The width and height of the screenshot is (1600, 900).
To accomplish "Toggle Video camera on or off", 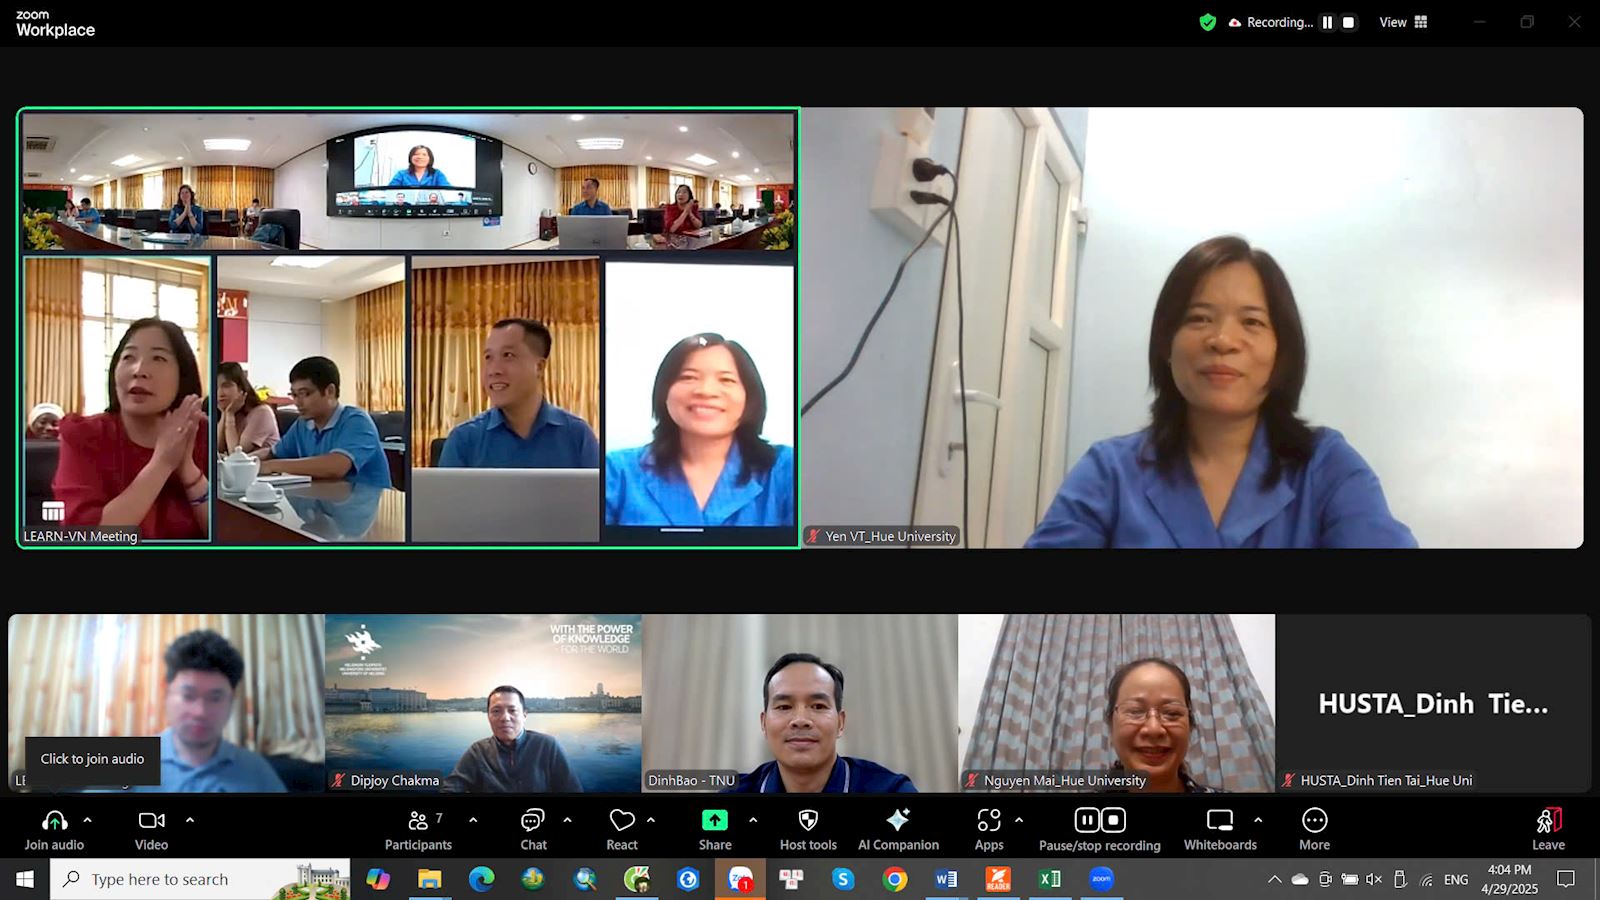I will coord(152,829).
